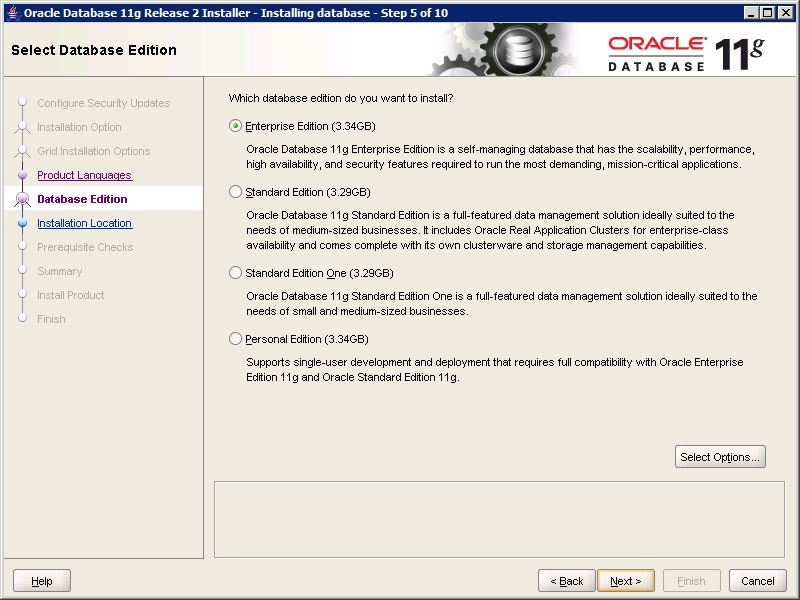Click Finish step bullet icon
Image resolution: width=800 pixels, height=600 pixels.
coord(22,318)
